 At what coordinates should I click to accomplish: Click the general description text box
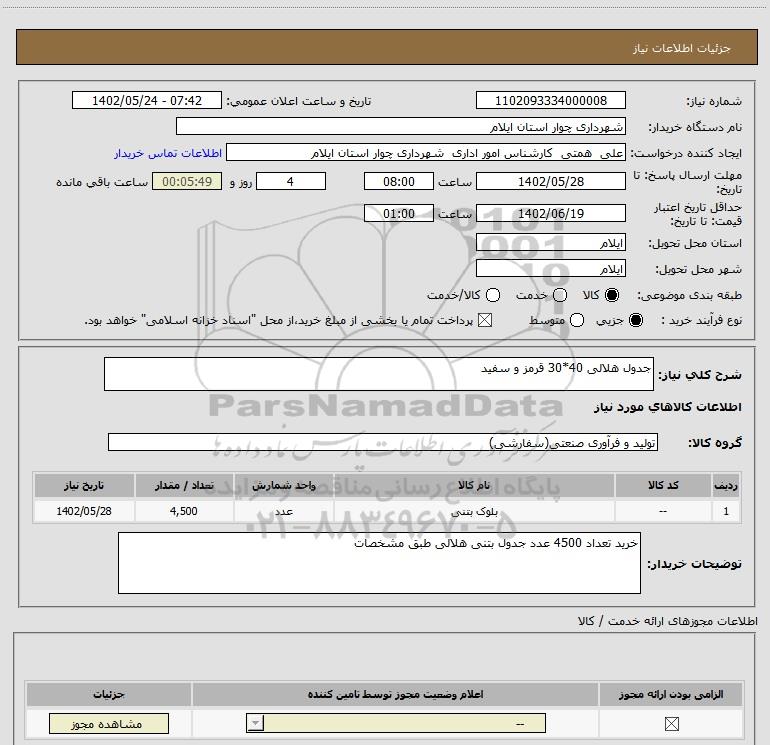(x=379, y=374)
